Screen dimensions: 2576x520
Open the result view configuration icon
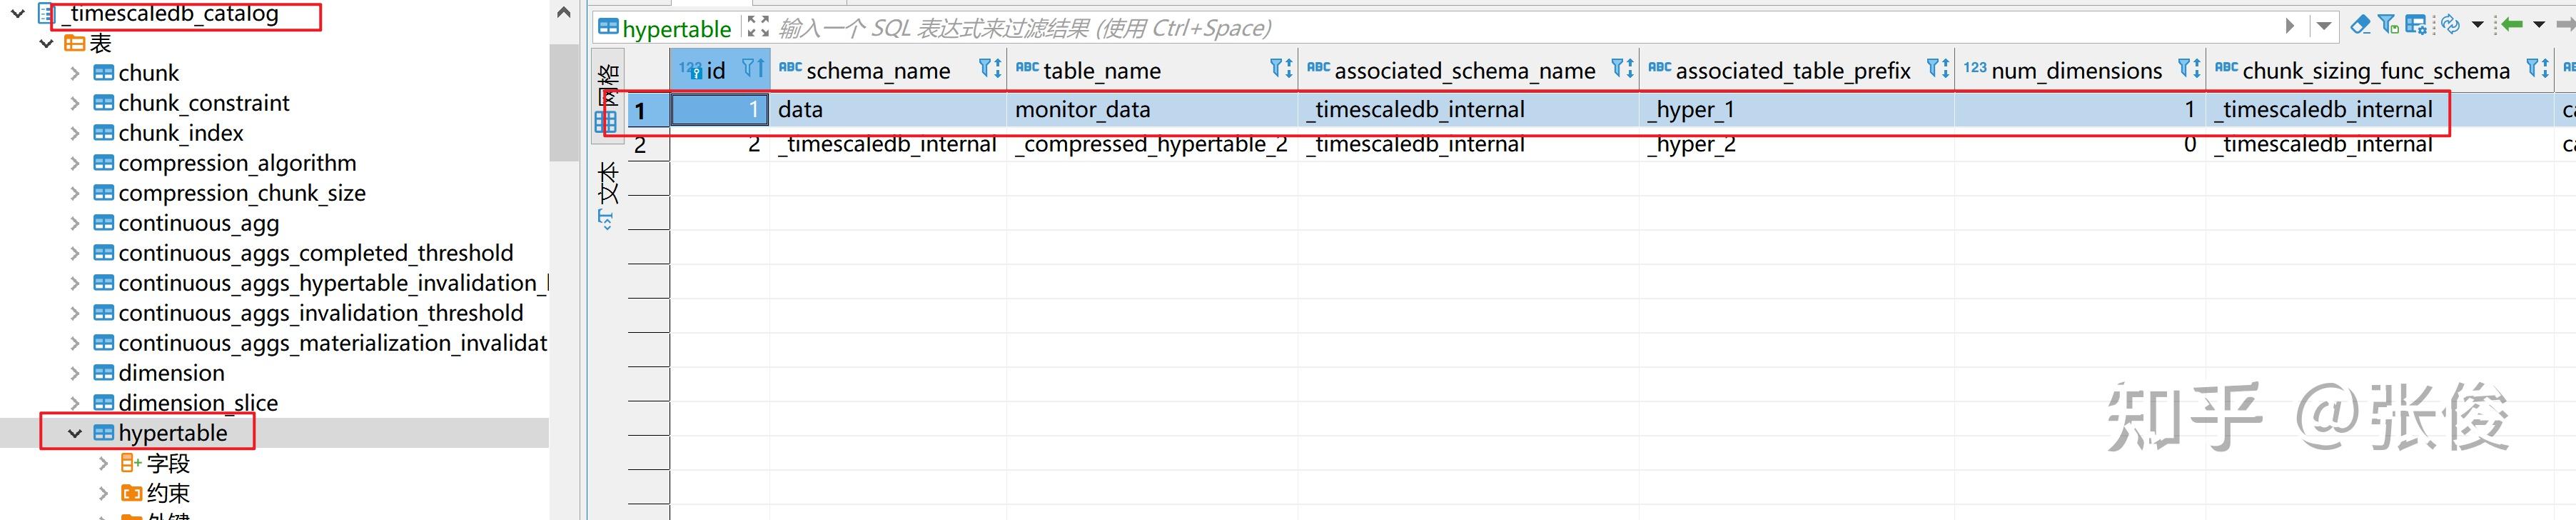[2416, 24]
